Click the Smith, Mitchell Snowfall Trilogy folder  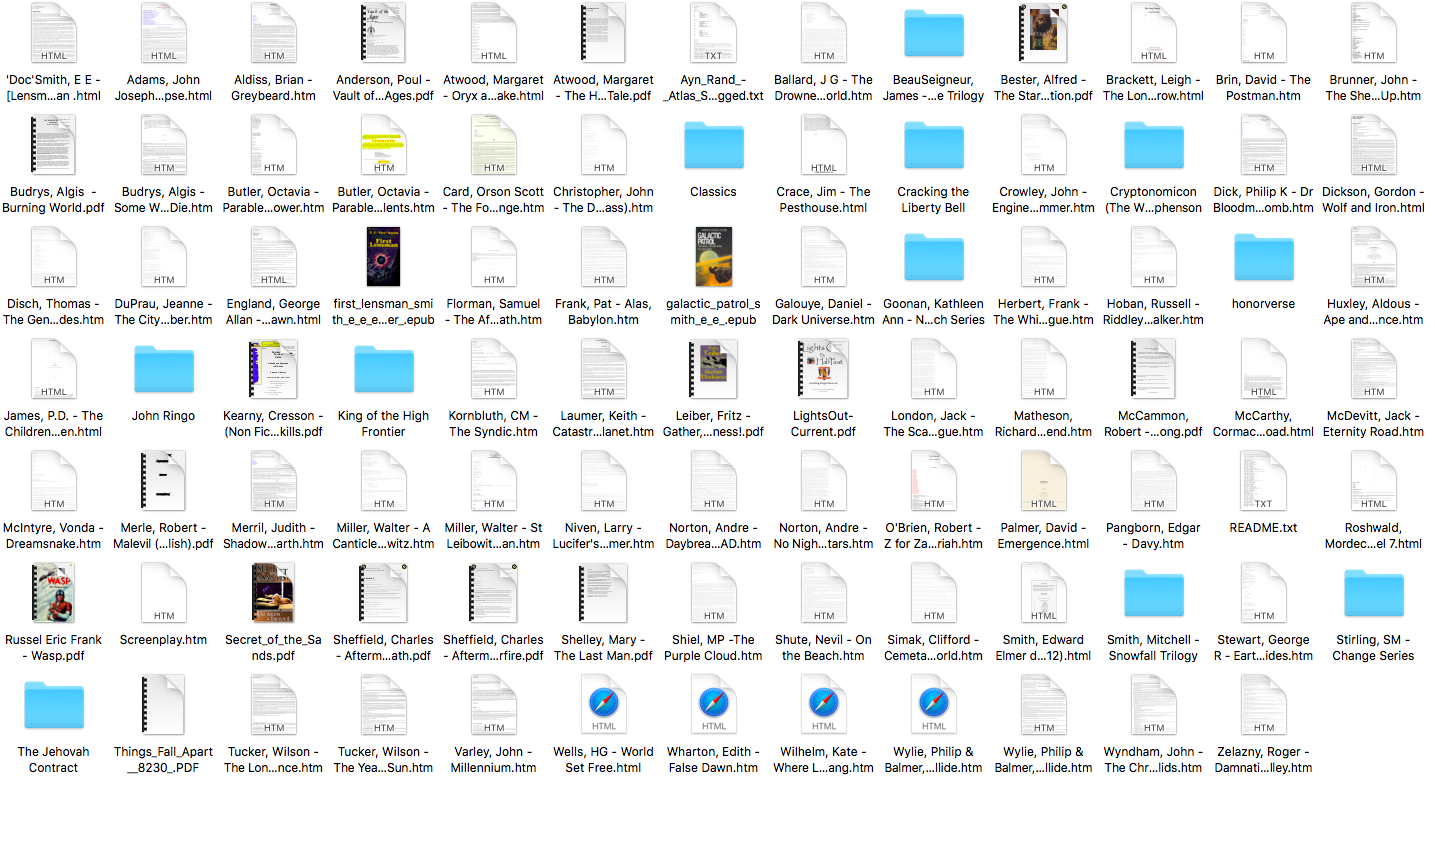tap(1153, 594)
